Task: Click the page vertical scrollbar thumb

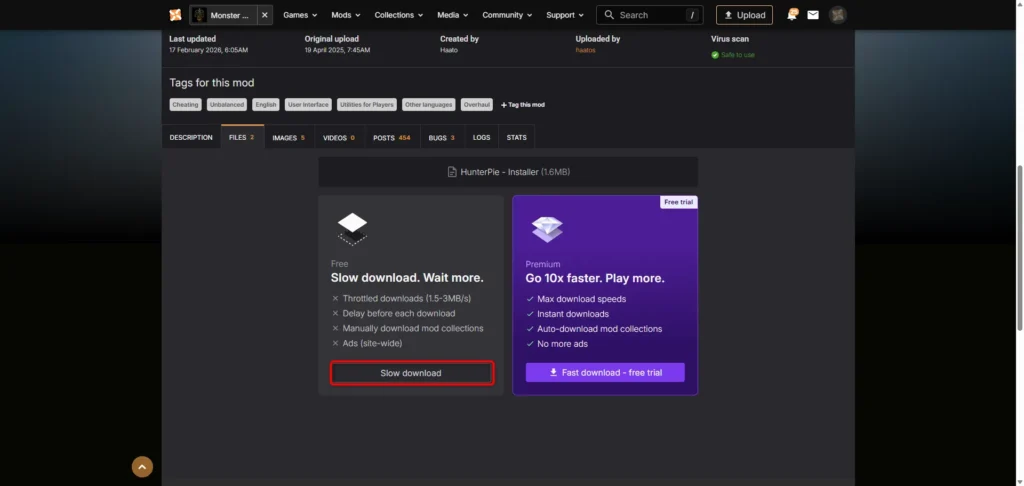Action: pyautogui.click(x=1019, y=248)
